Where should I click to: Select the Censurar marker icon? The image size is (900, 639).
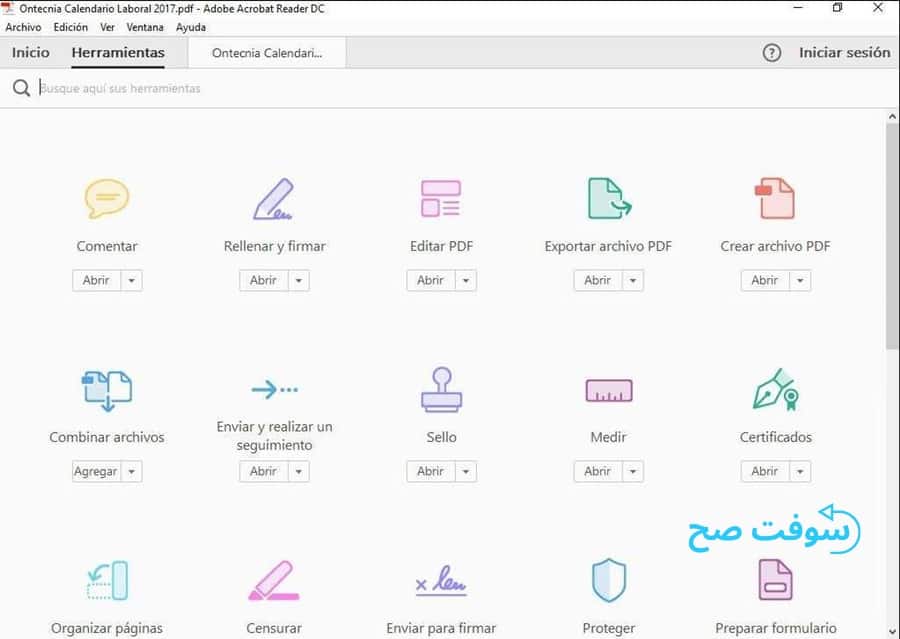[274, 581]
